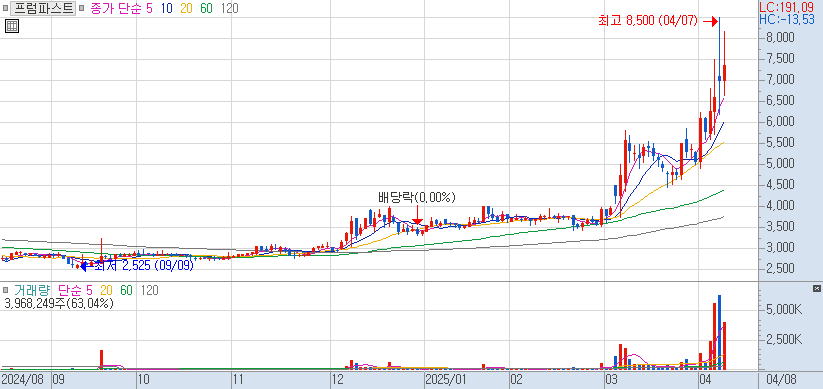Select the pink 5 volume MA
The width and height of the screenshot is (823, 389).
(x=89, y=290)
